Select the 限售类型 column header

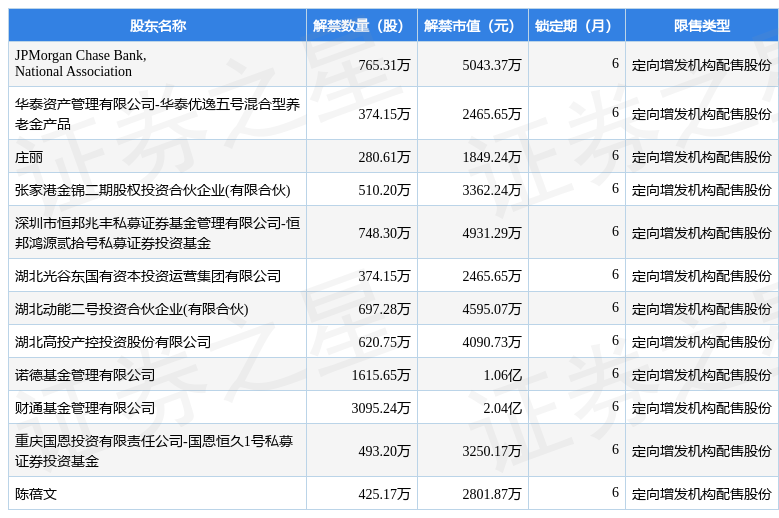coord(701,26)
